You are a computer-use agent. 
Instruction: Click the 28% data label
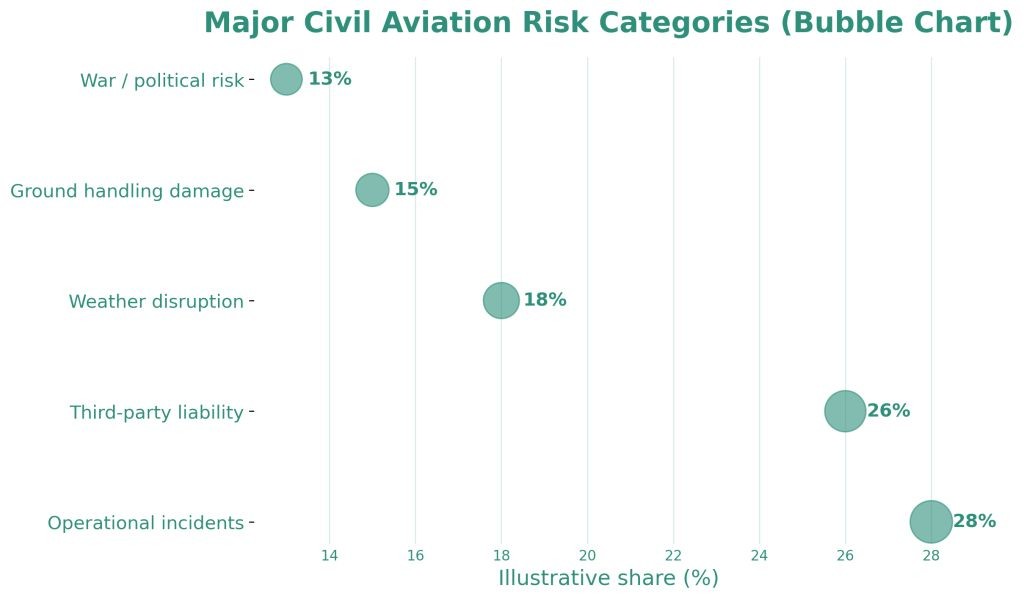pyautogui.click(x=974, y=521)
